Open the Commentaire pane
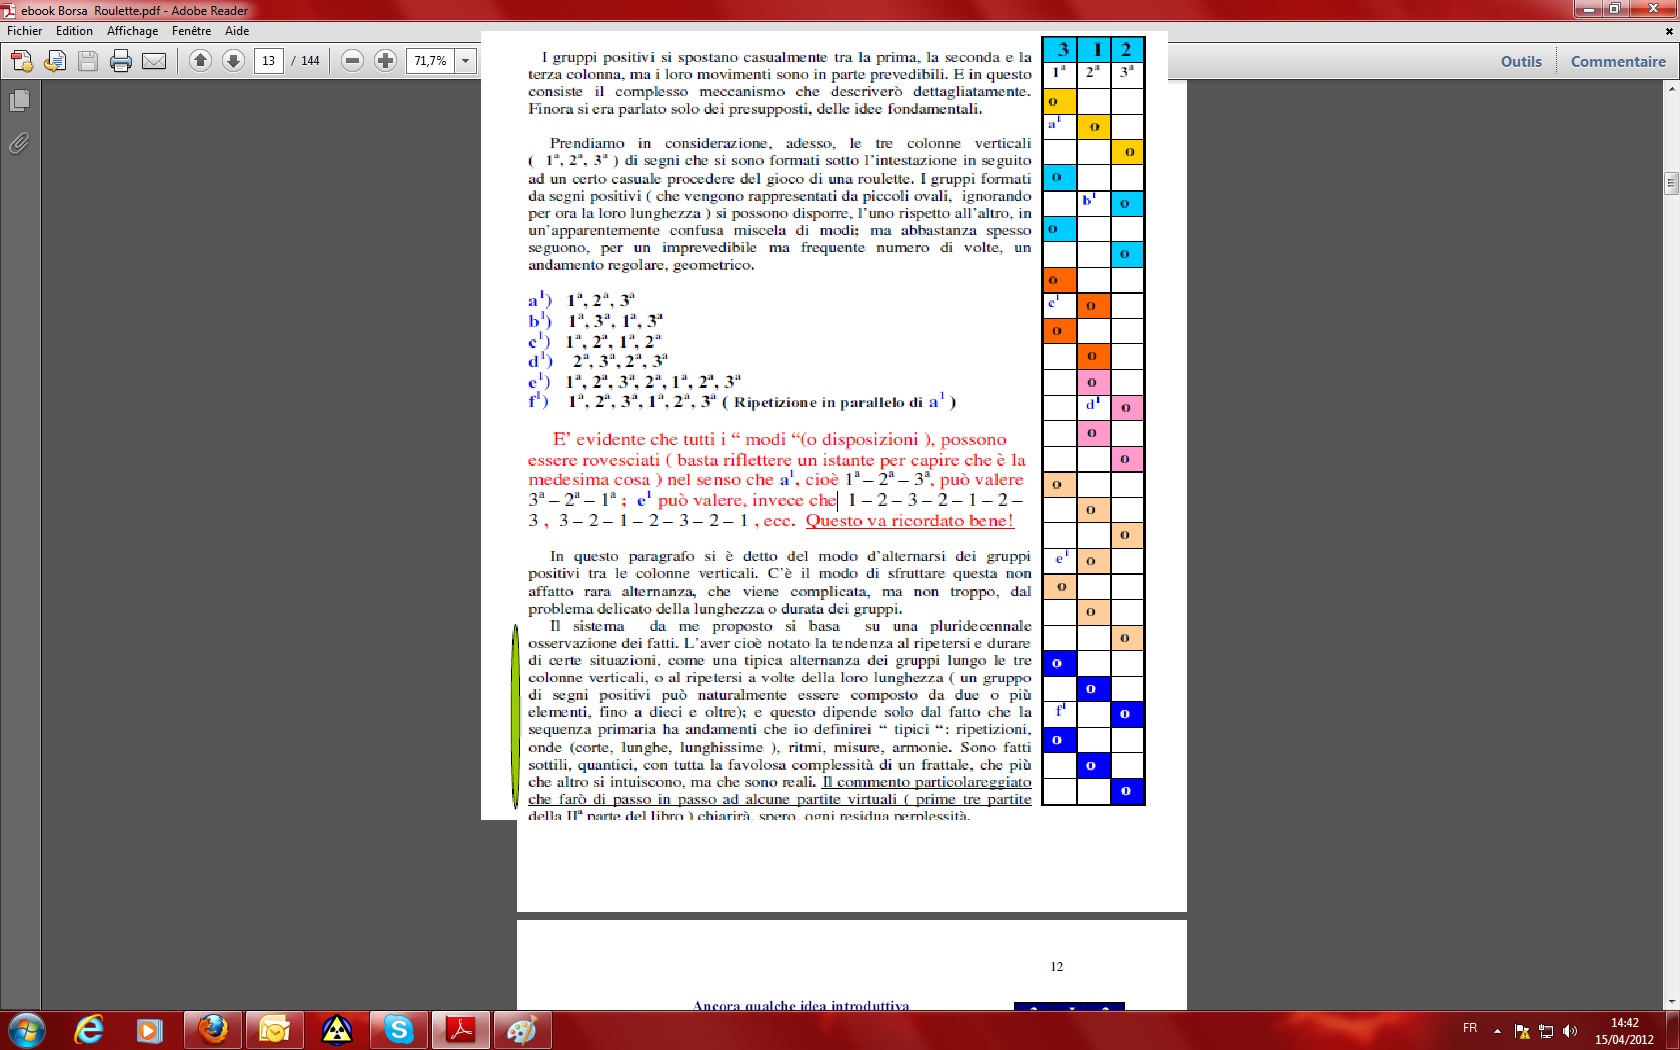 (1617, 62)
